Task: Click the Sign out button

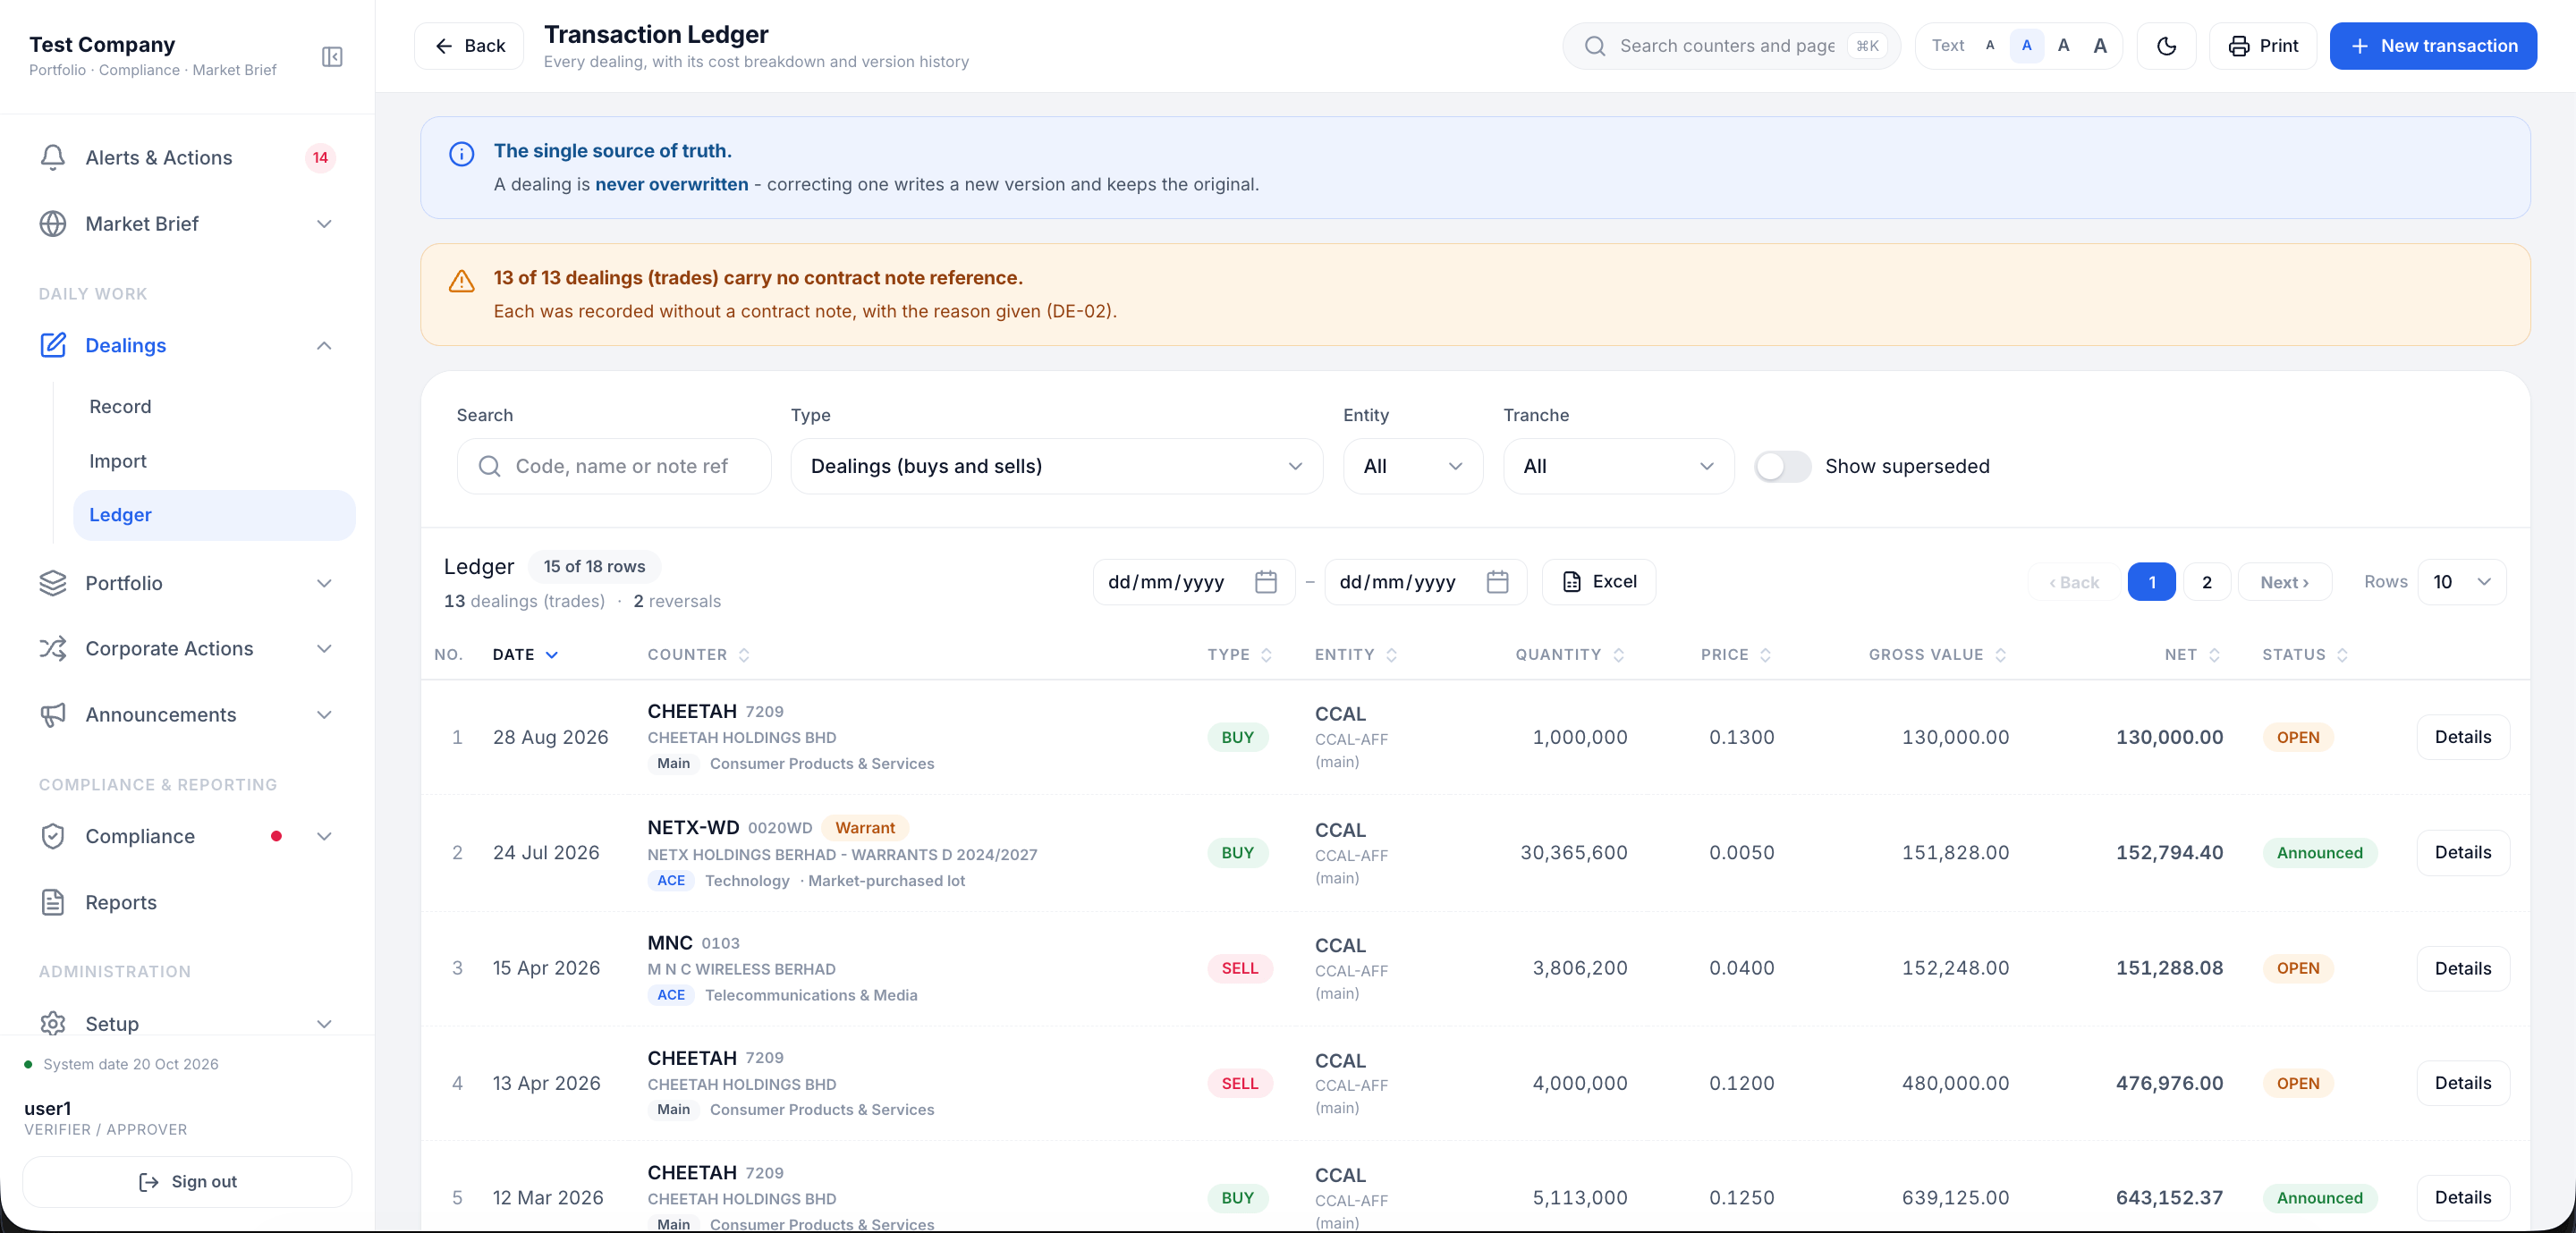Action: coord(187,1182)
